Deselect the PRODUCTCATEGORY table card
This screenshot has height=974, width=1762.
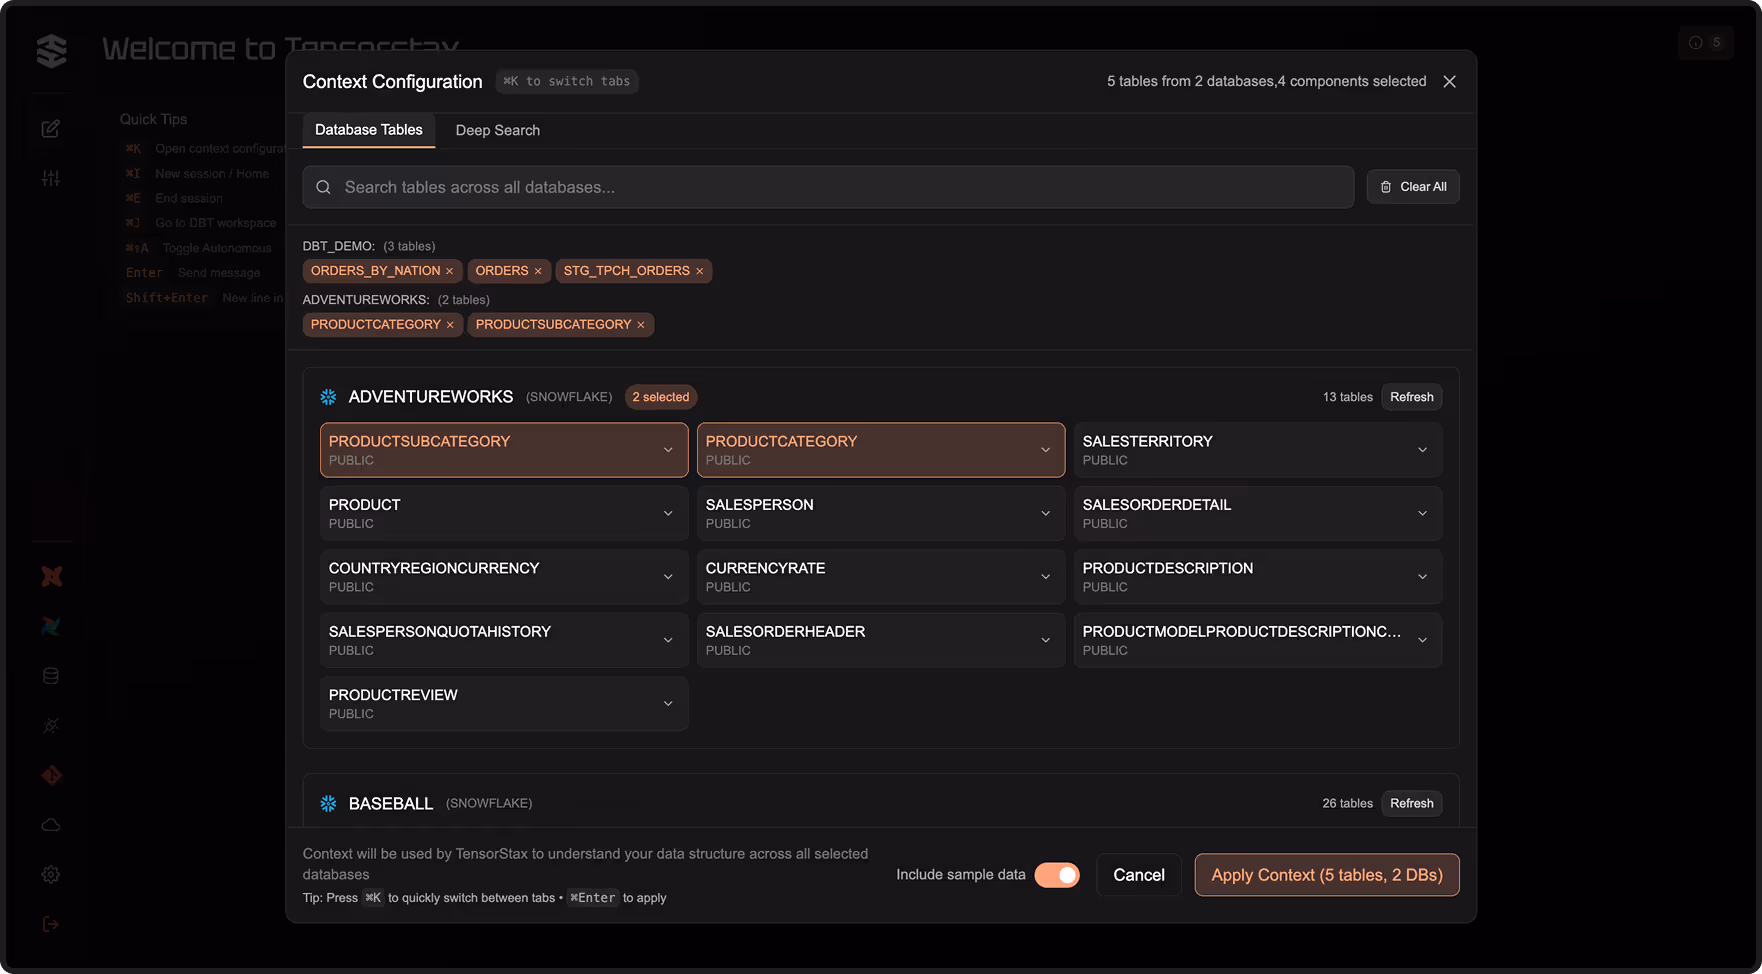pyautogui.click(x=881, y=450)
